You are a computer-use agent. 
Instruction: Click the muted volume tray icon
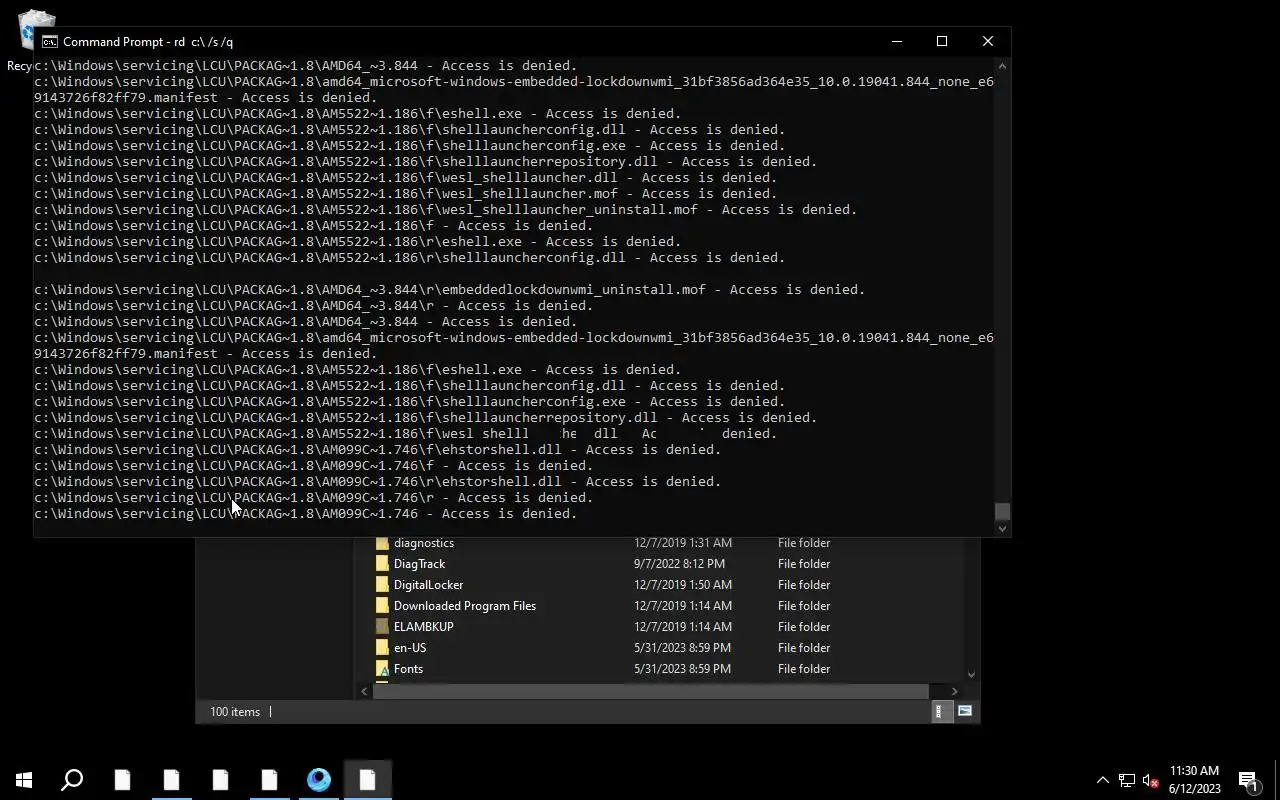tap(1151, 780)
